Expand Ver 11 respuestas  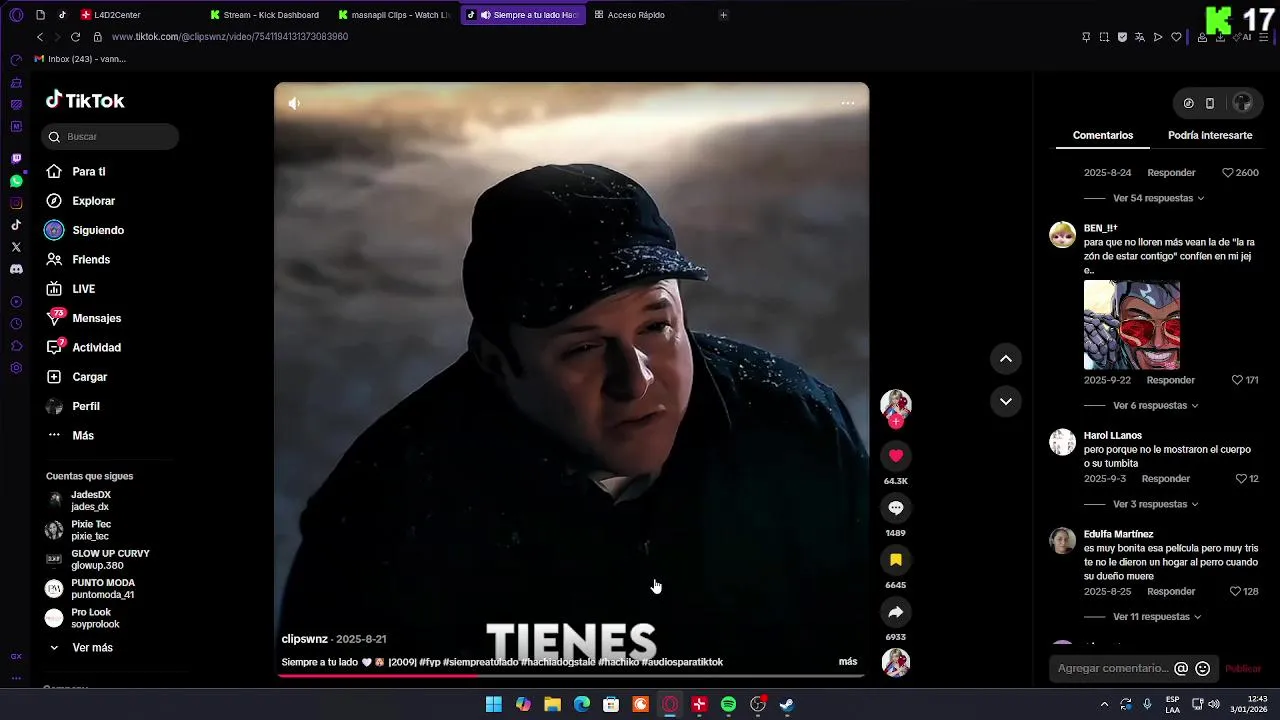[x=1157, y=617]
